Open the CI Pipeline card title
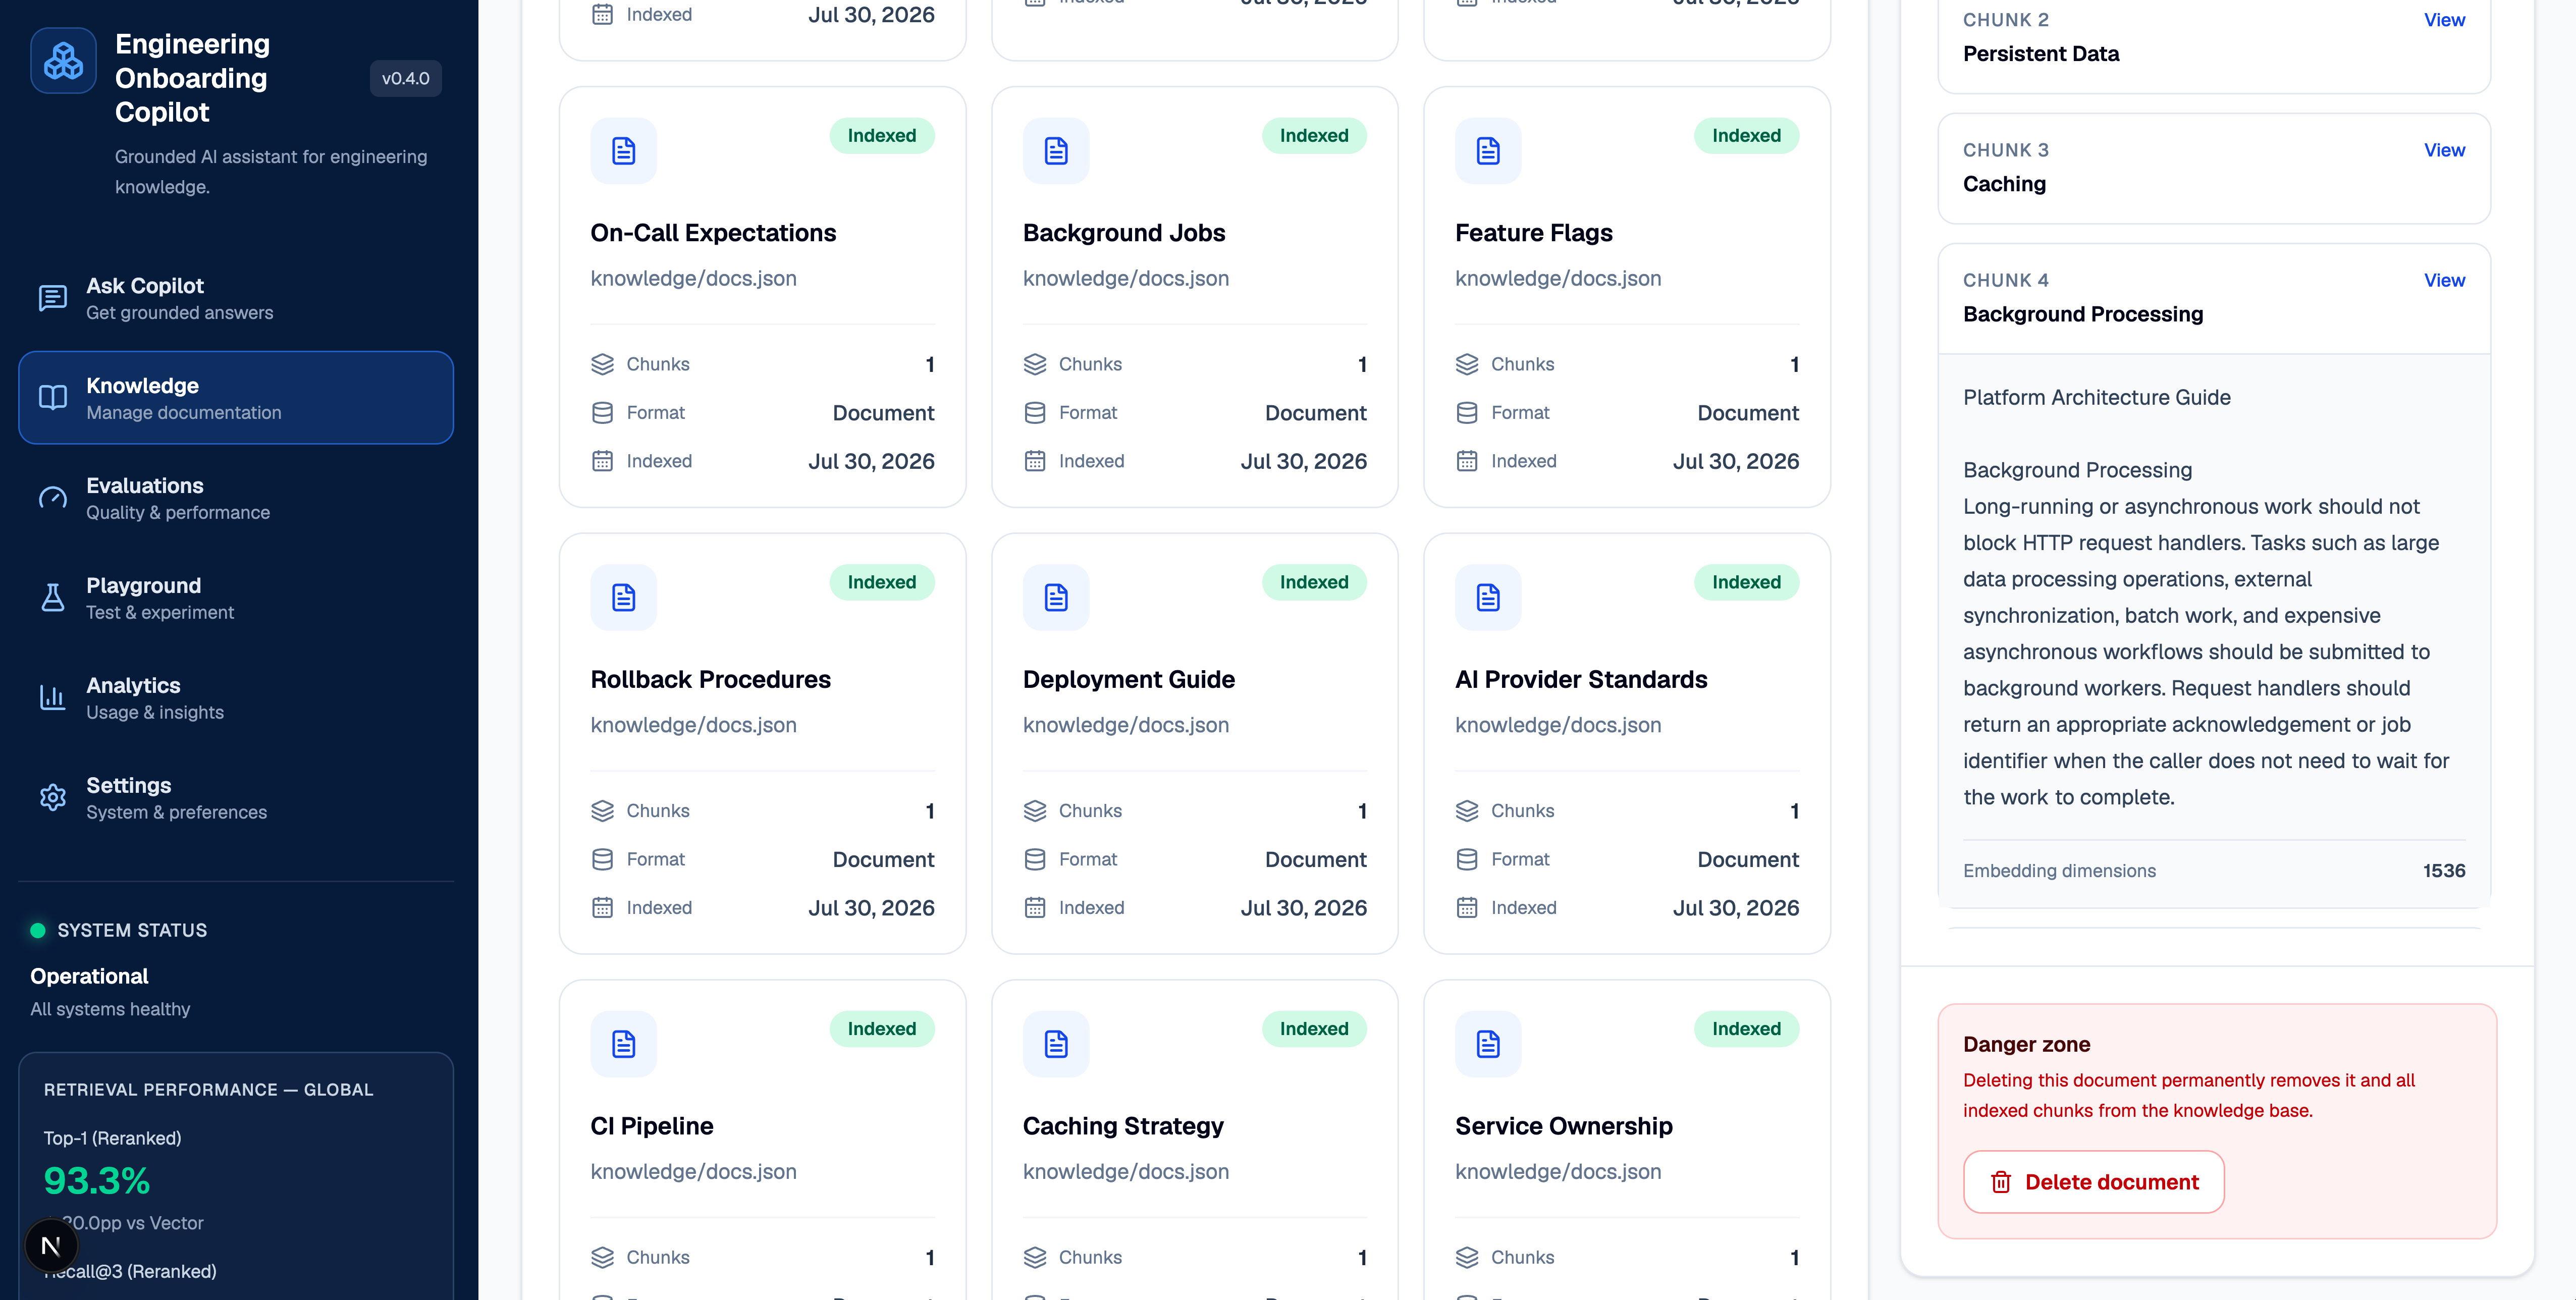Image resolution: width=2576 pixels, height=1300 pixels. (x=652, y=1126)
